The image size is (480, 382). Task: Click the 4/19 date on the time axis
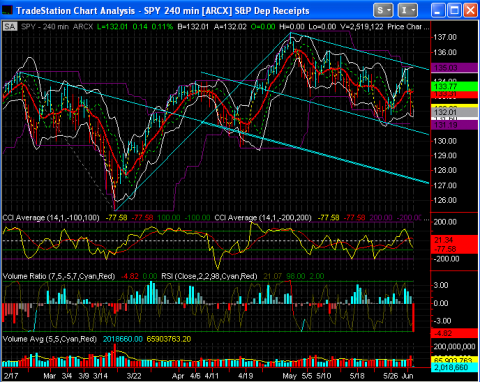(x=246, y=376)
